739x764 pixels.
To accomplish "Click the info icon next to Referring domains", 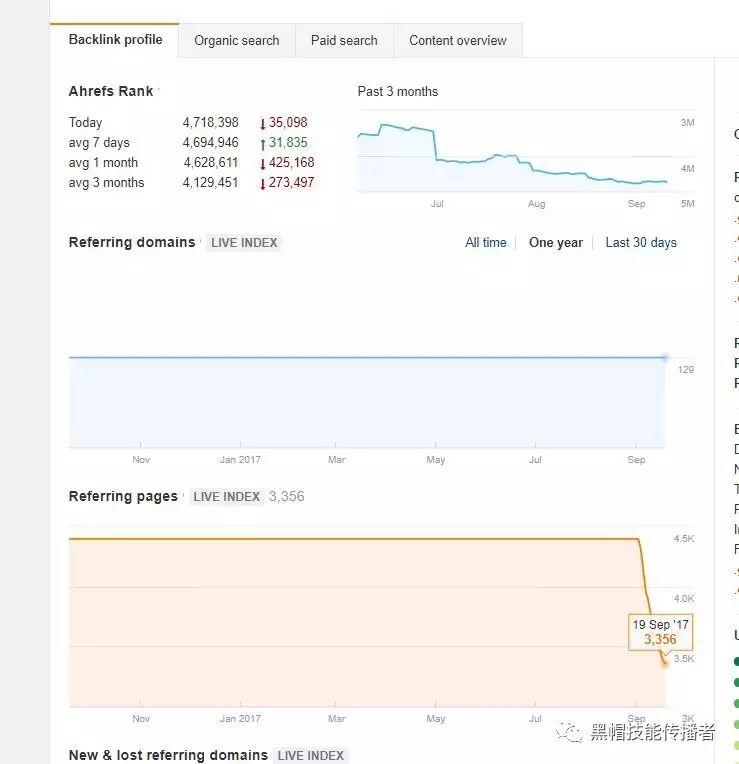I will (201, 242).
